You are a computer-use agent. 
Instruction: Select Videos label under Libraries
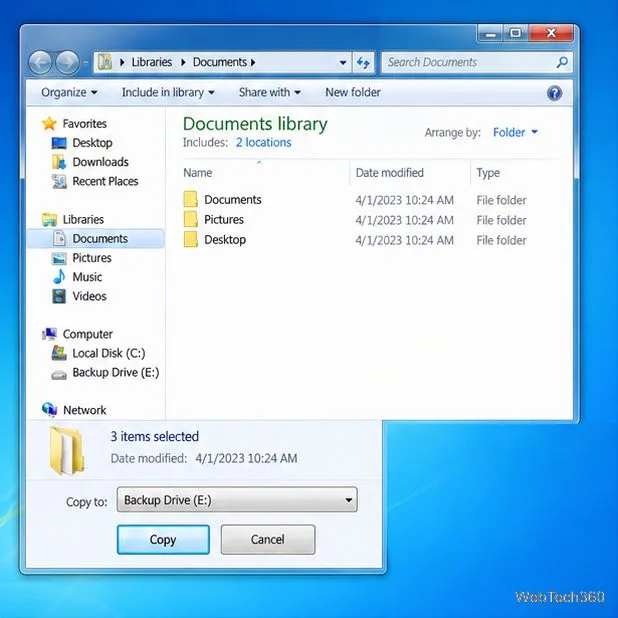[x=89, y=296]
